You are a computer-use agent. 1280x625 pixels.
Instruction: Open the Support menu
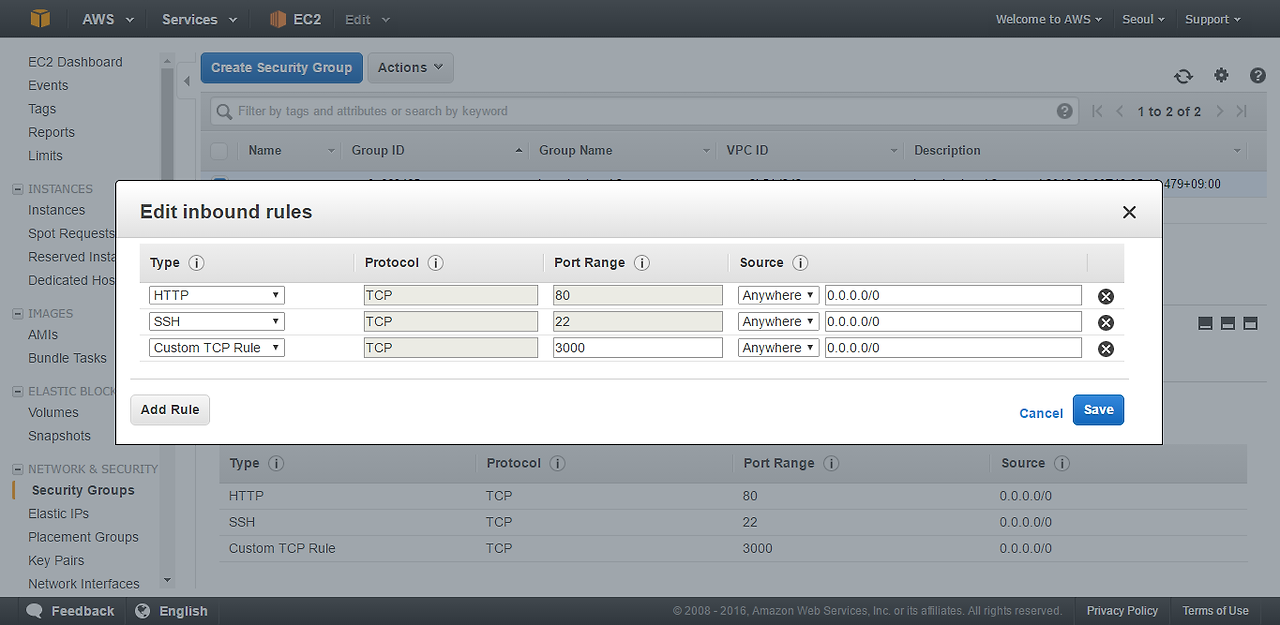[1212, 19]
